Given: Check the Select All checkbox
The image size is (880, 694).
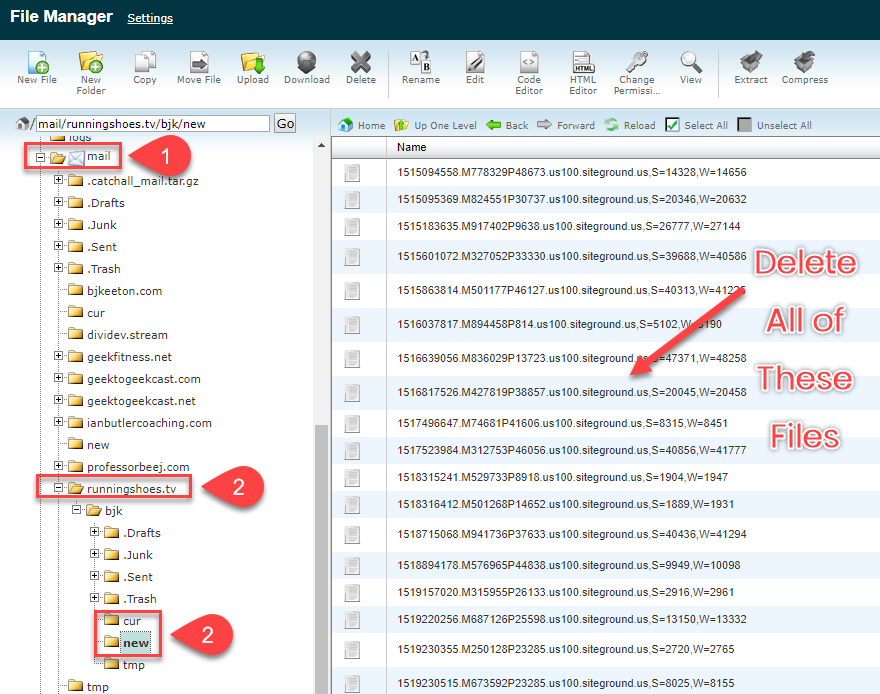Looking at the screenshot, I should pos(673,125).
